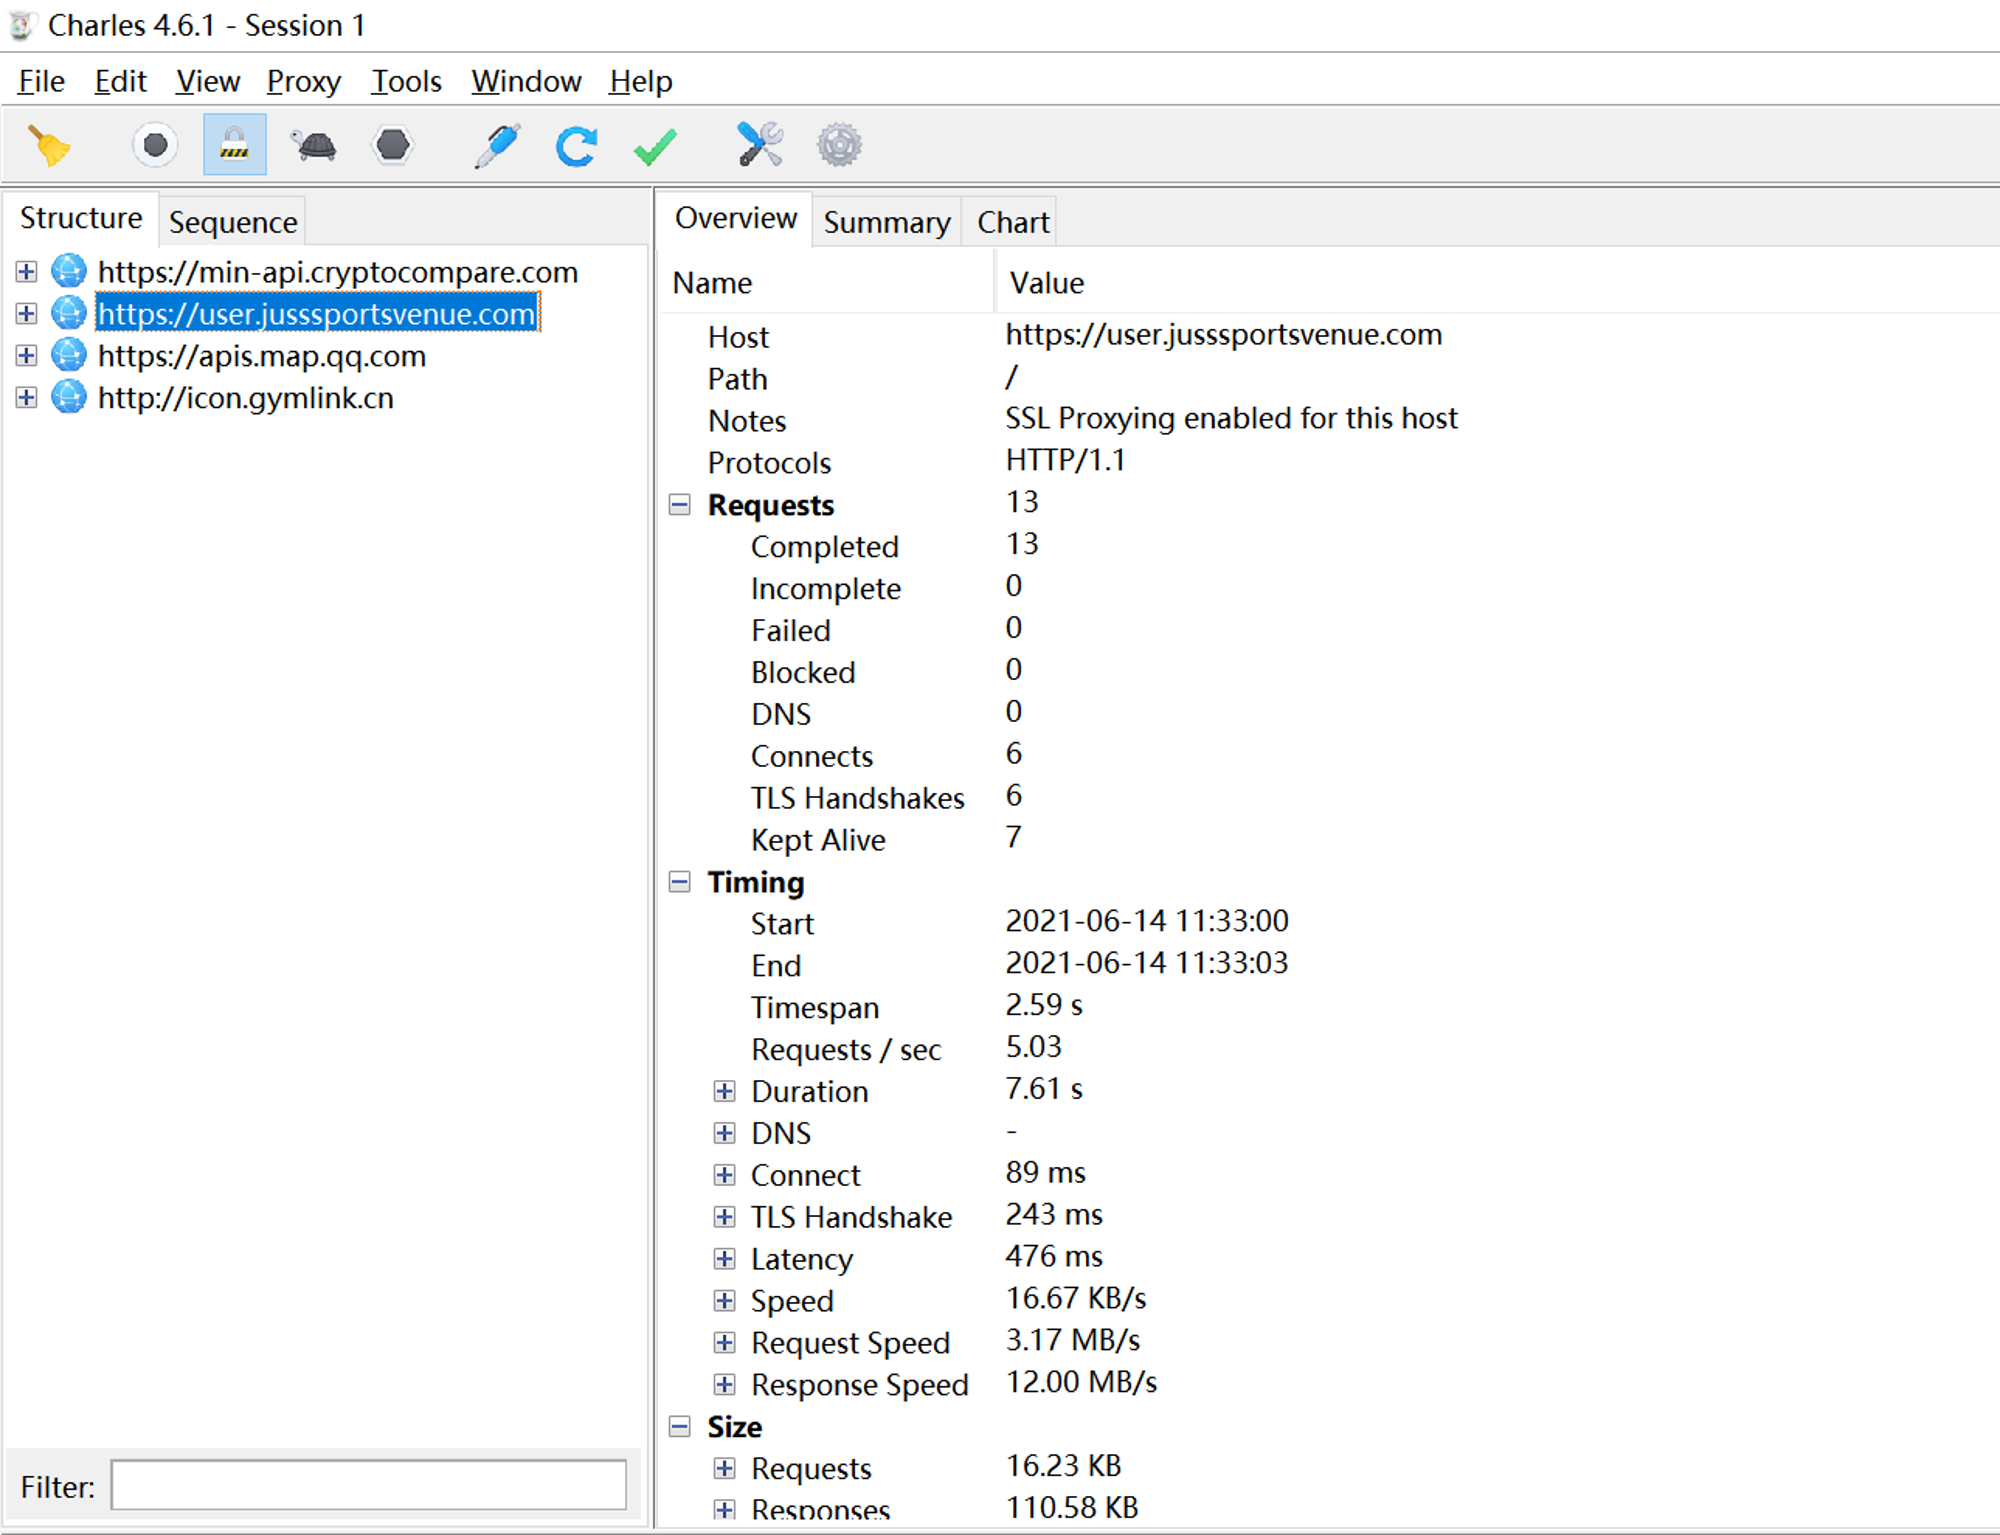2000x1535 pixels.
Task: Repeat the selected request with the refresh icon
Action: 576,146
